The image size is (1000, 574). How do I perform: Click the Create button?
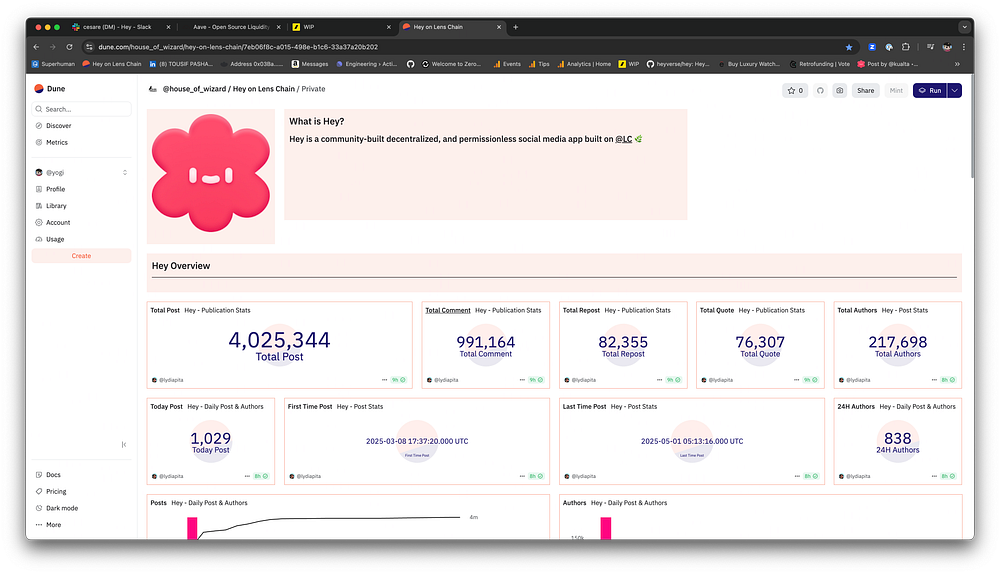81,256
